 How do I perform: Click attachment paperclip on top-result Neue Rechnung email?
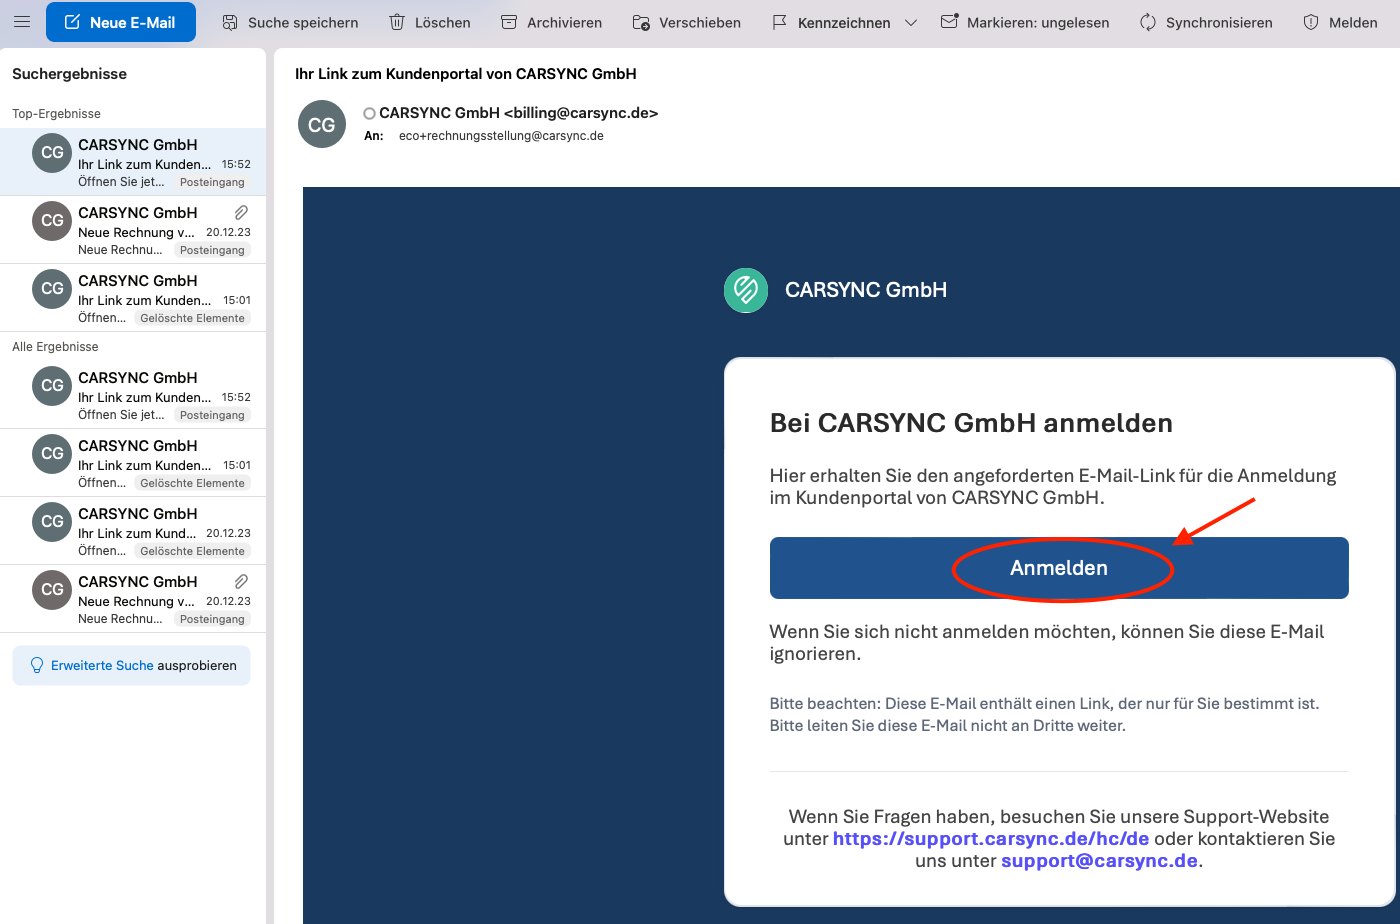click(241, 212)
